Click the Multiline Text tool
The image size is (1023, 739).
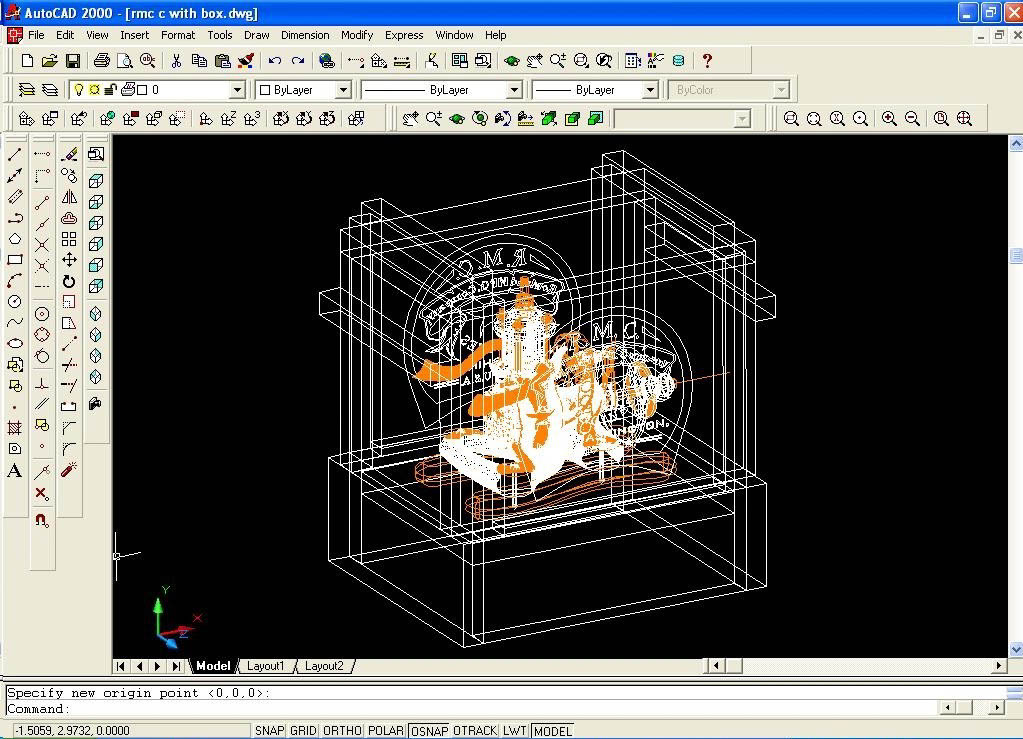click(15, 471)
